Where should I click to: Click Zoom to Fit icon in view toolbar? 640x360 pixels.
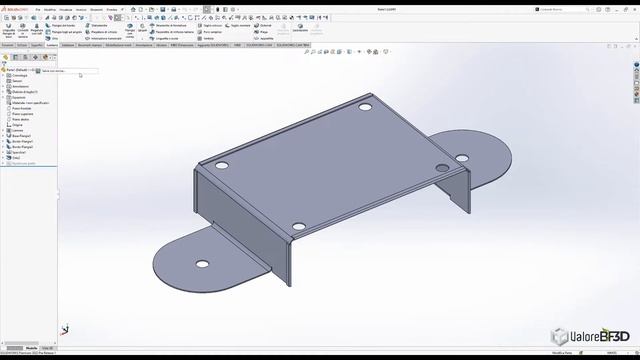coord(307,52)
